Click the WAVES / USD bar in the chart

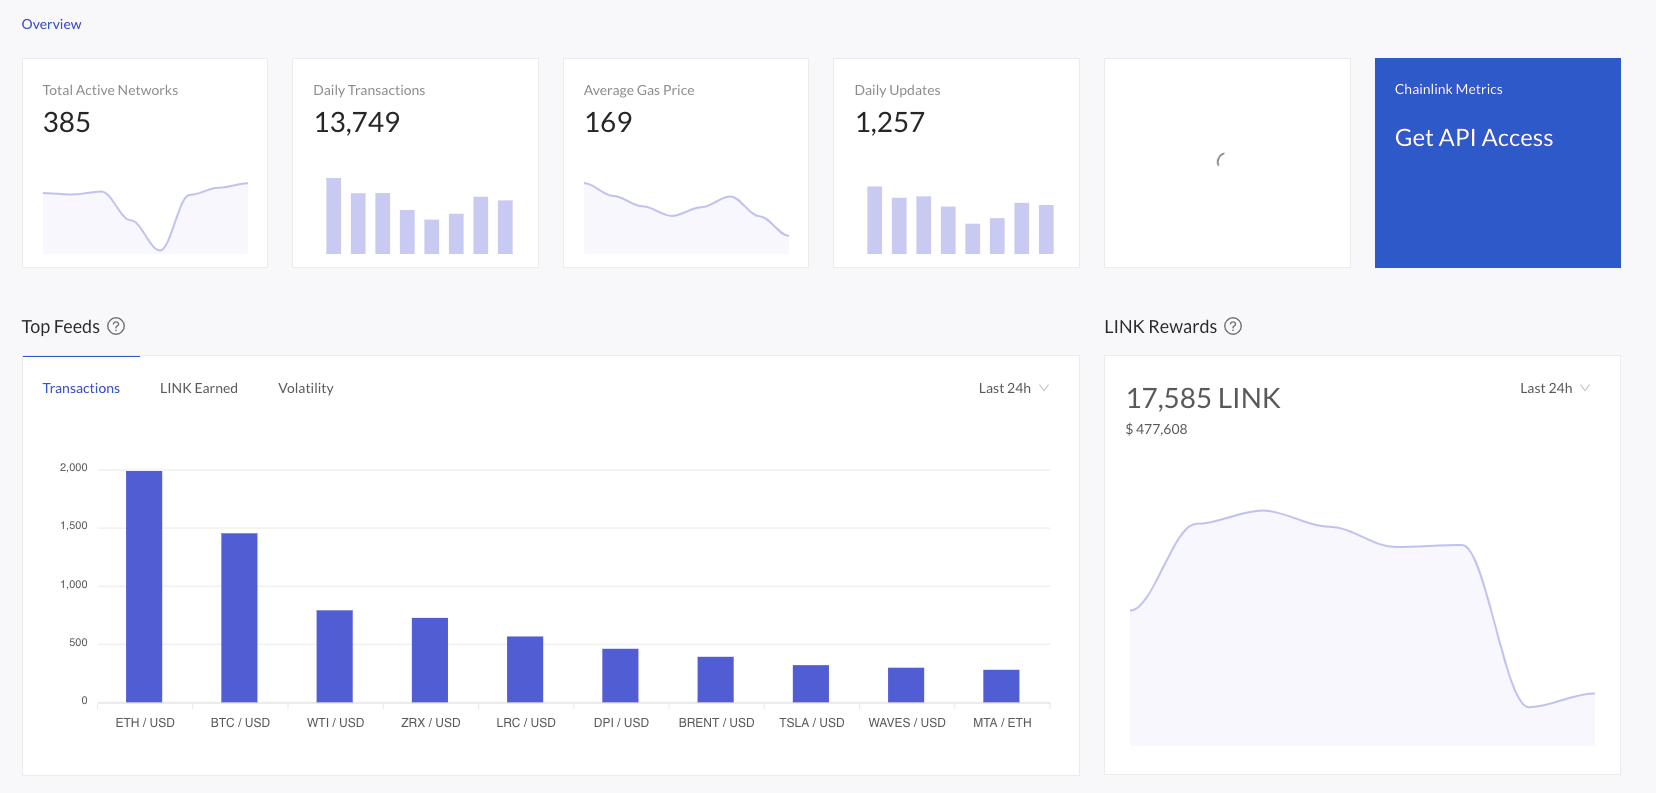pyautogui.click(x=906, y=685)
